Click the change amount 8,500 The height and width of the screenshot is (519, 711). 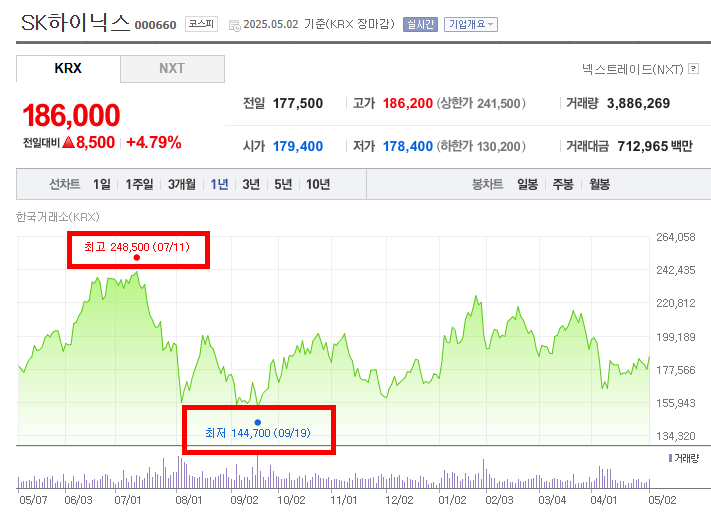(x=95, y=142)
